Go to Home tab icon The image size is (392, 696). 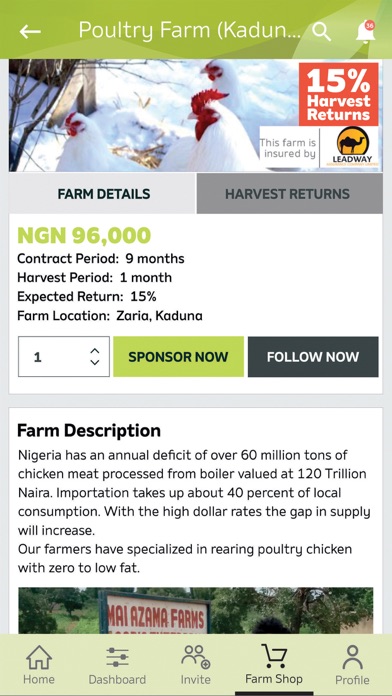39,657
